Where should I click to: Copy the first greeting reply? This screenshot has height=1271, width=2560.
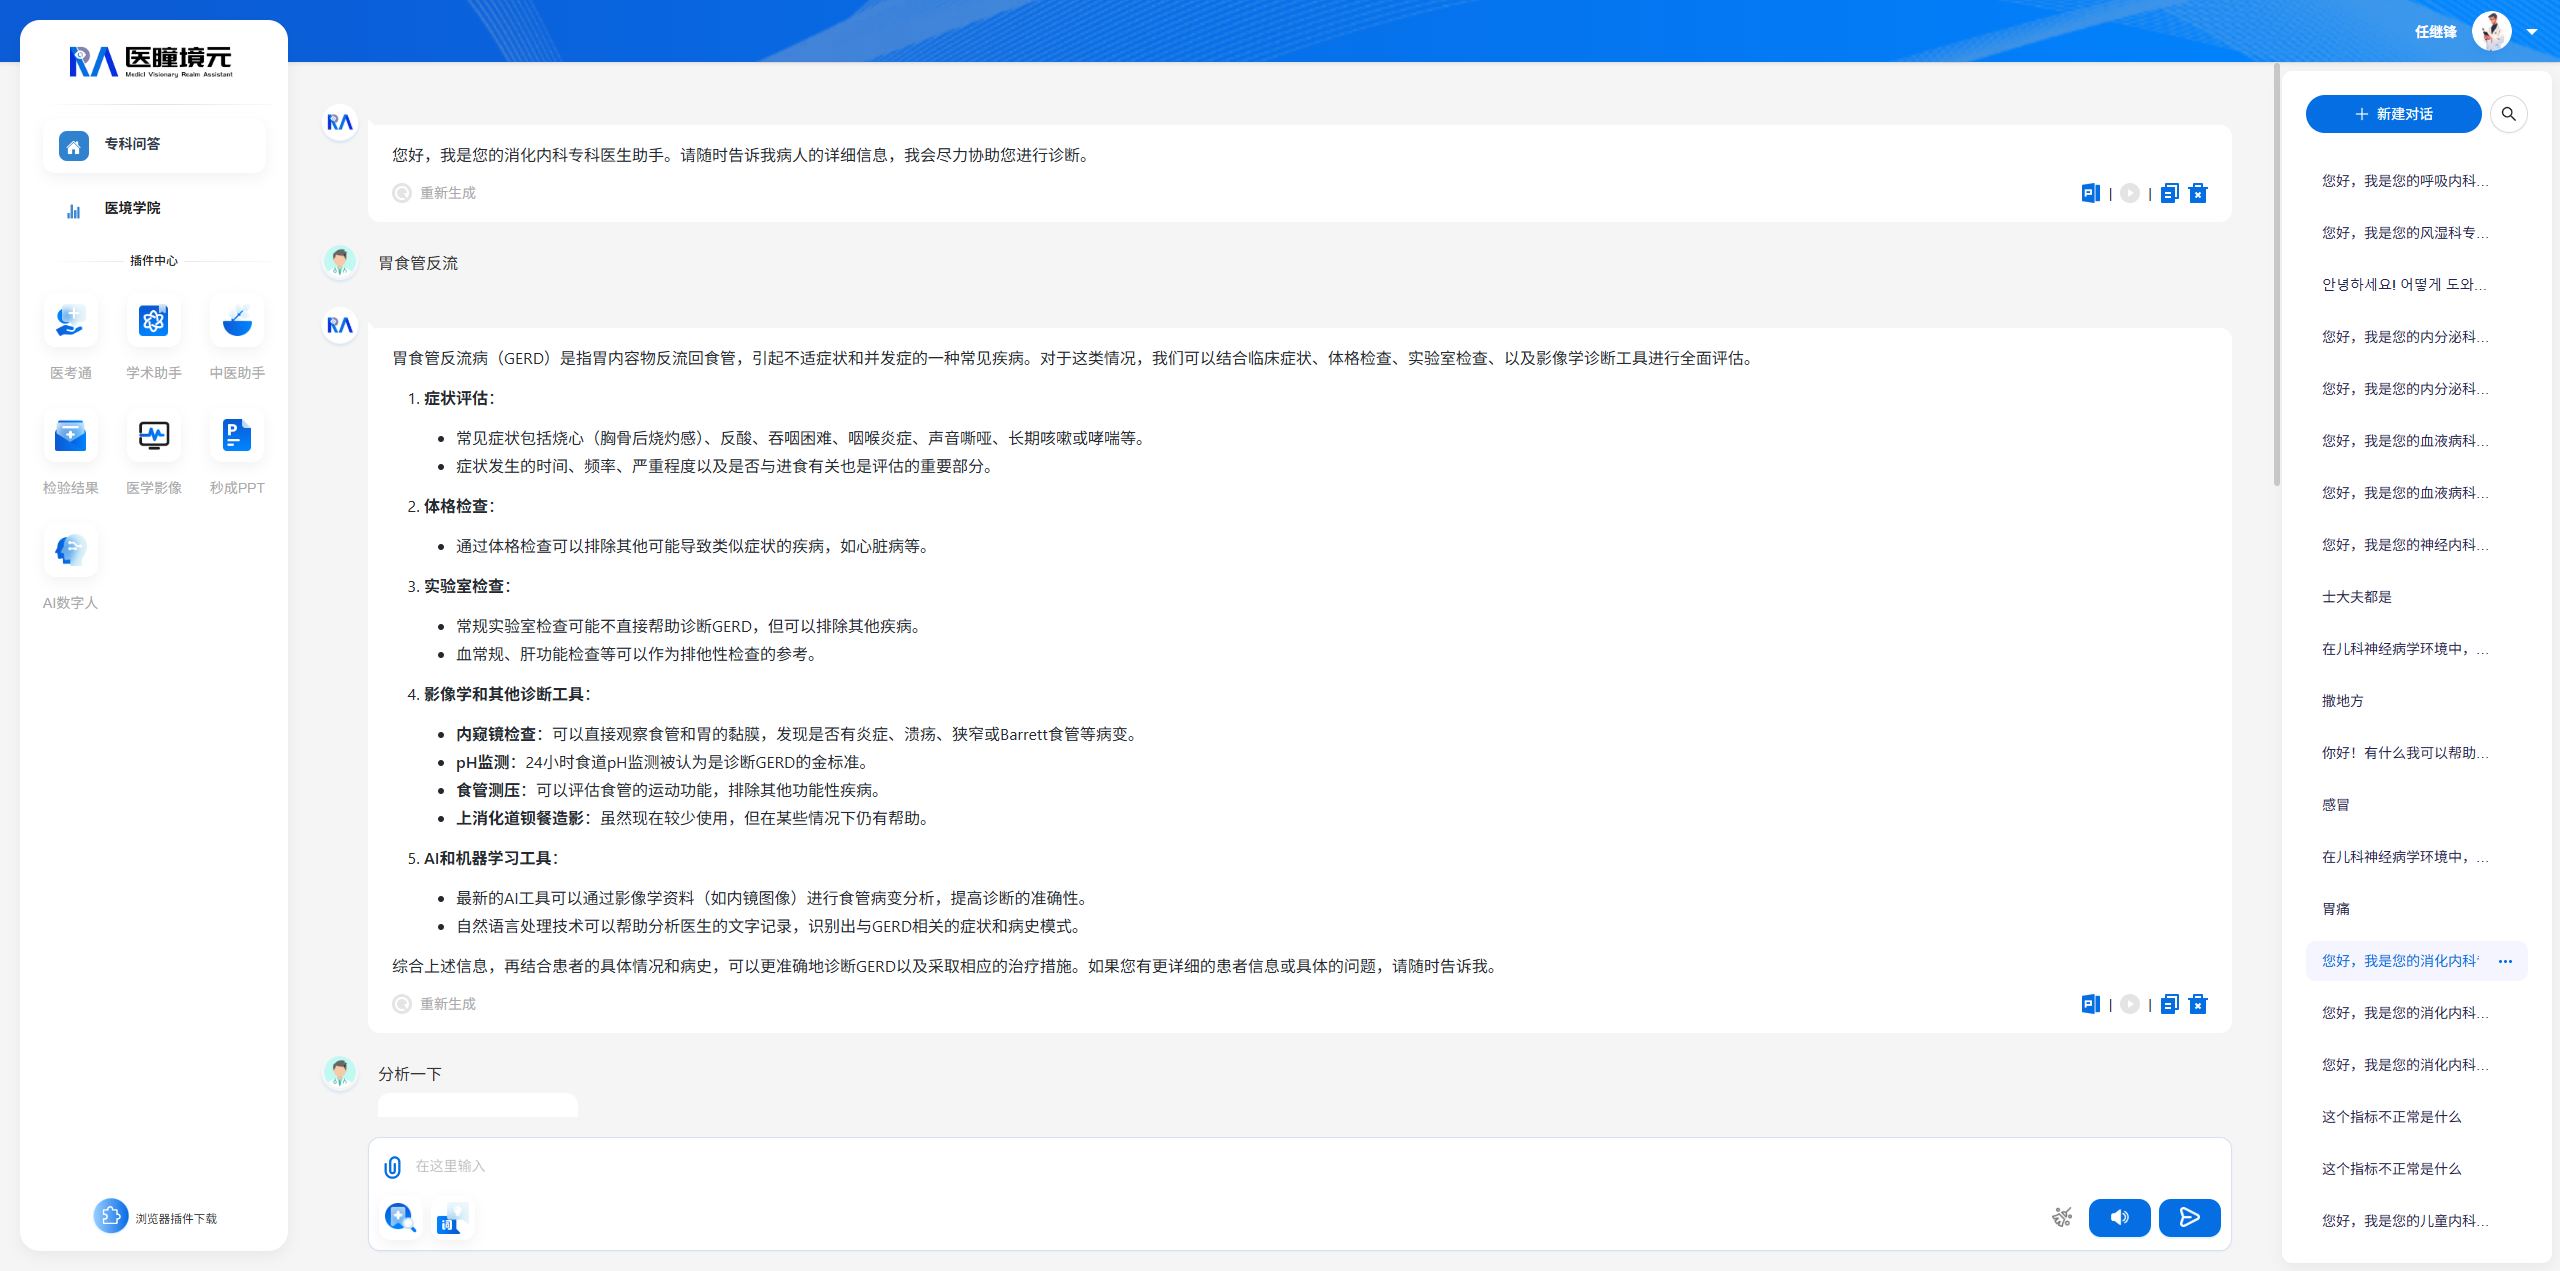point(2169,193)
